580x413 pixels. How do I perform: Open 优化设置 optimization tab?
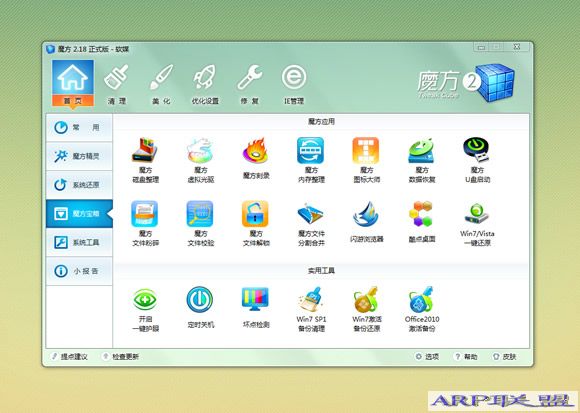205,84
